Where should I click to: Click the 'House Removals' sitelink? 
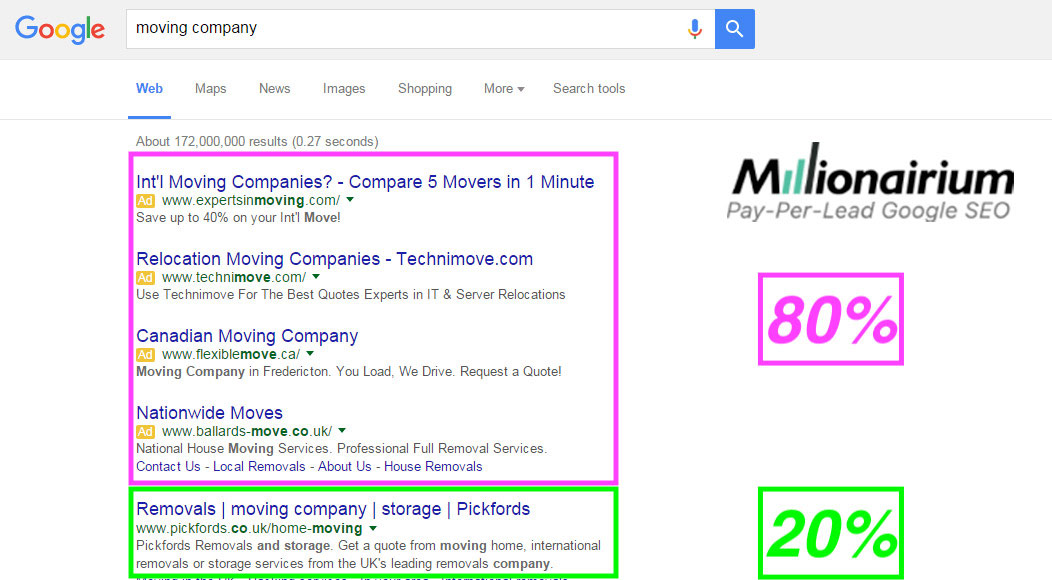point(433,467)
